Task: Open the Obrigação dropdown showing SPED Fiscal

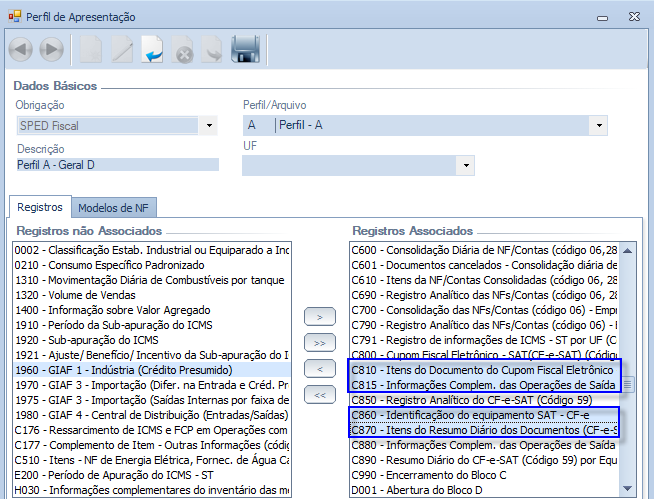Action: [209, 125]
